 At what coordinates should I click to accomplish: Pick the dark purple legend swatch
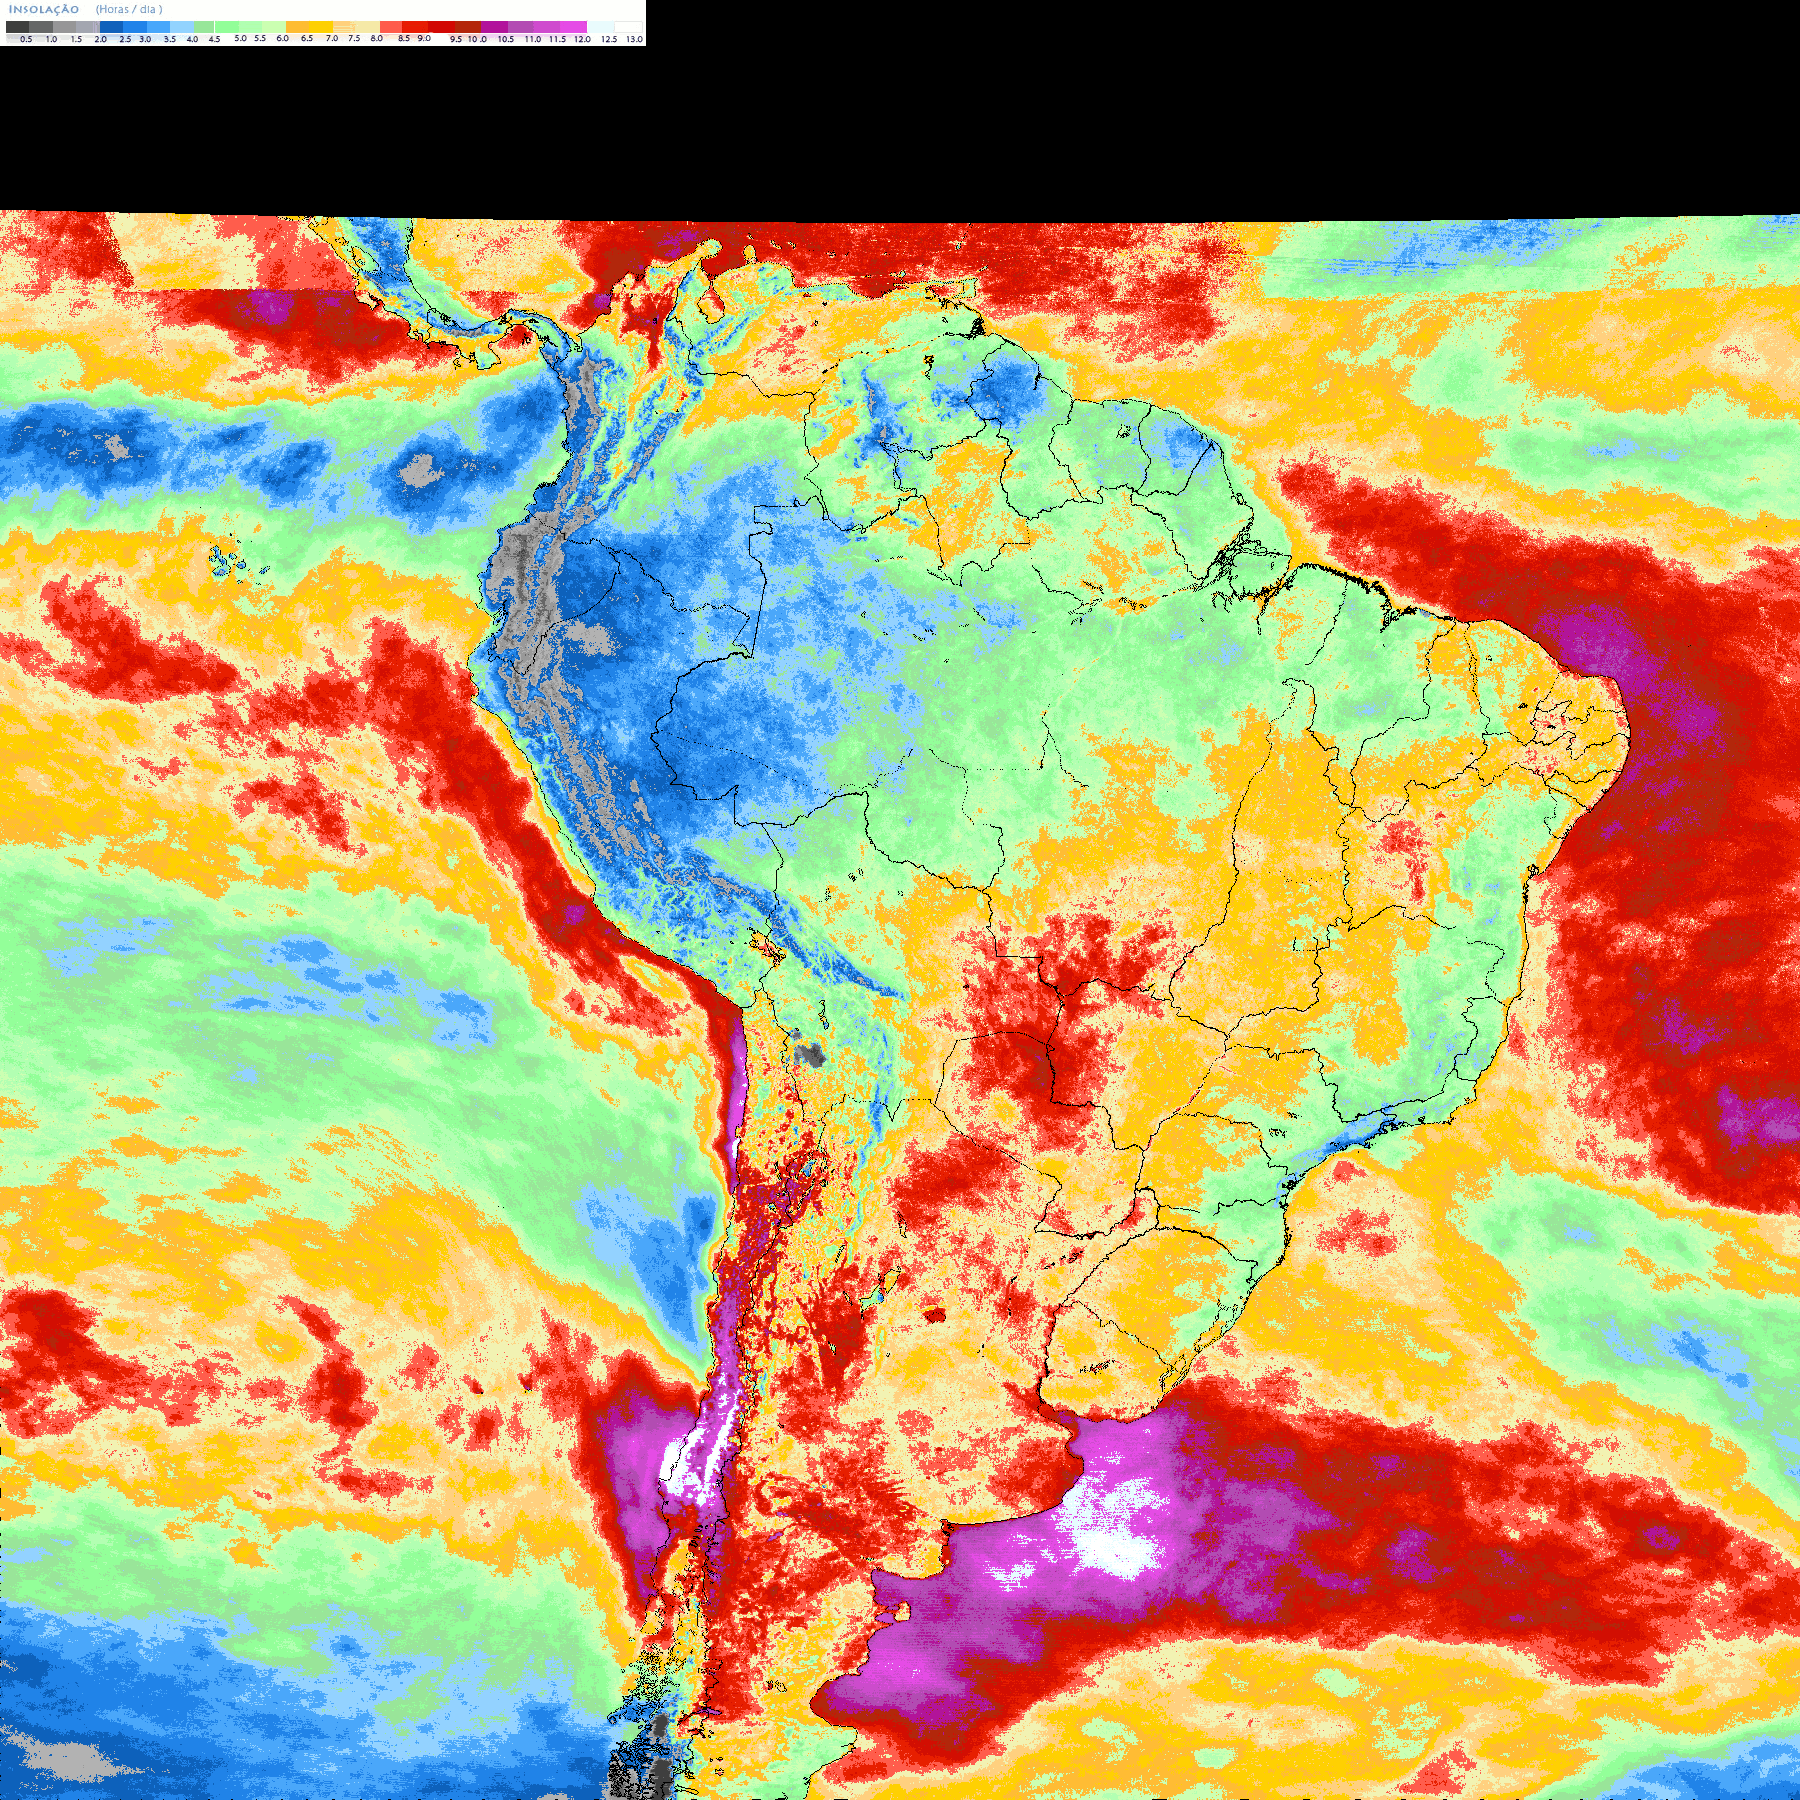click(494, 27)
